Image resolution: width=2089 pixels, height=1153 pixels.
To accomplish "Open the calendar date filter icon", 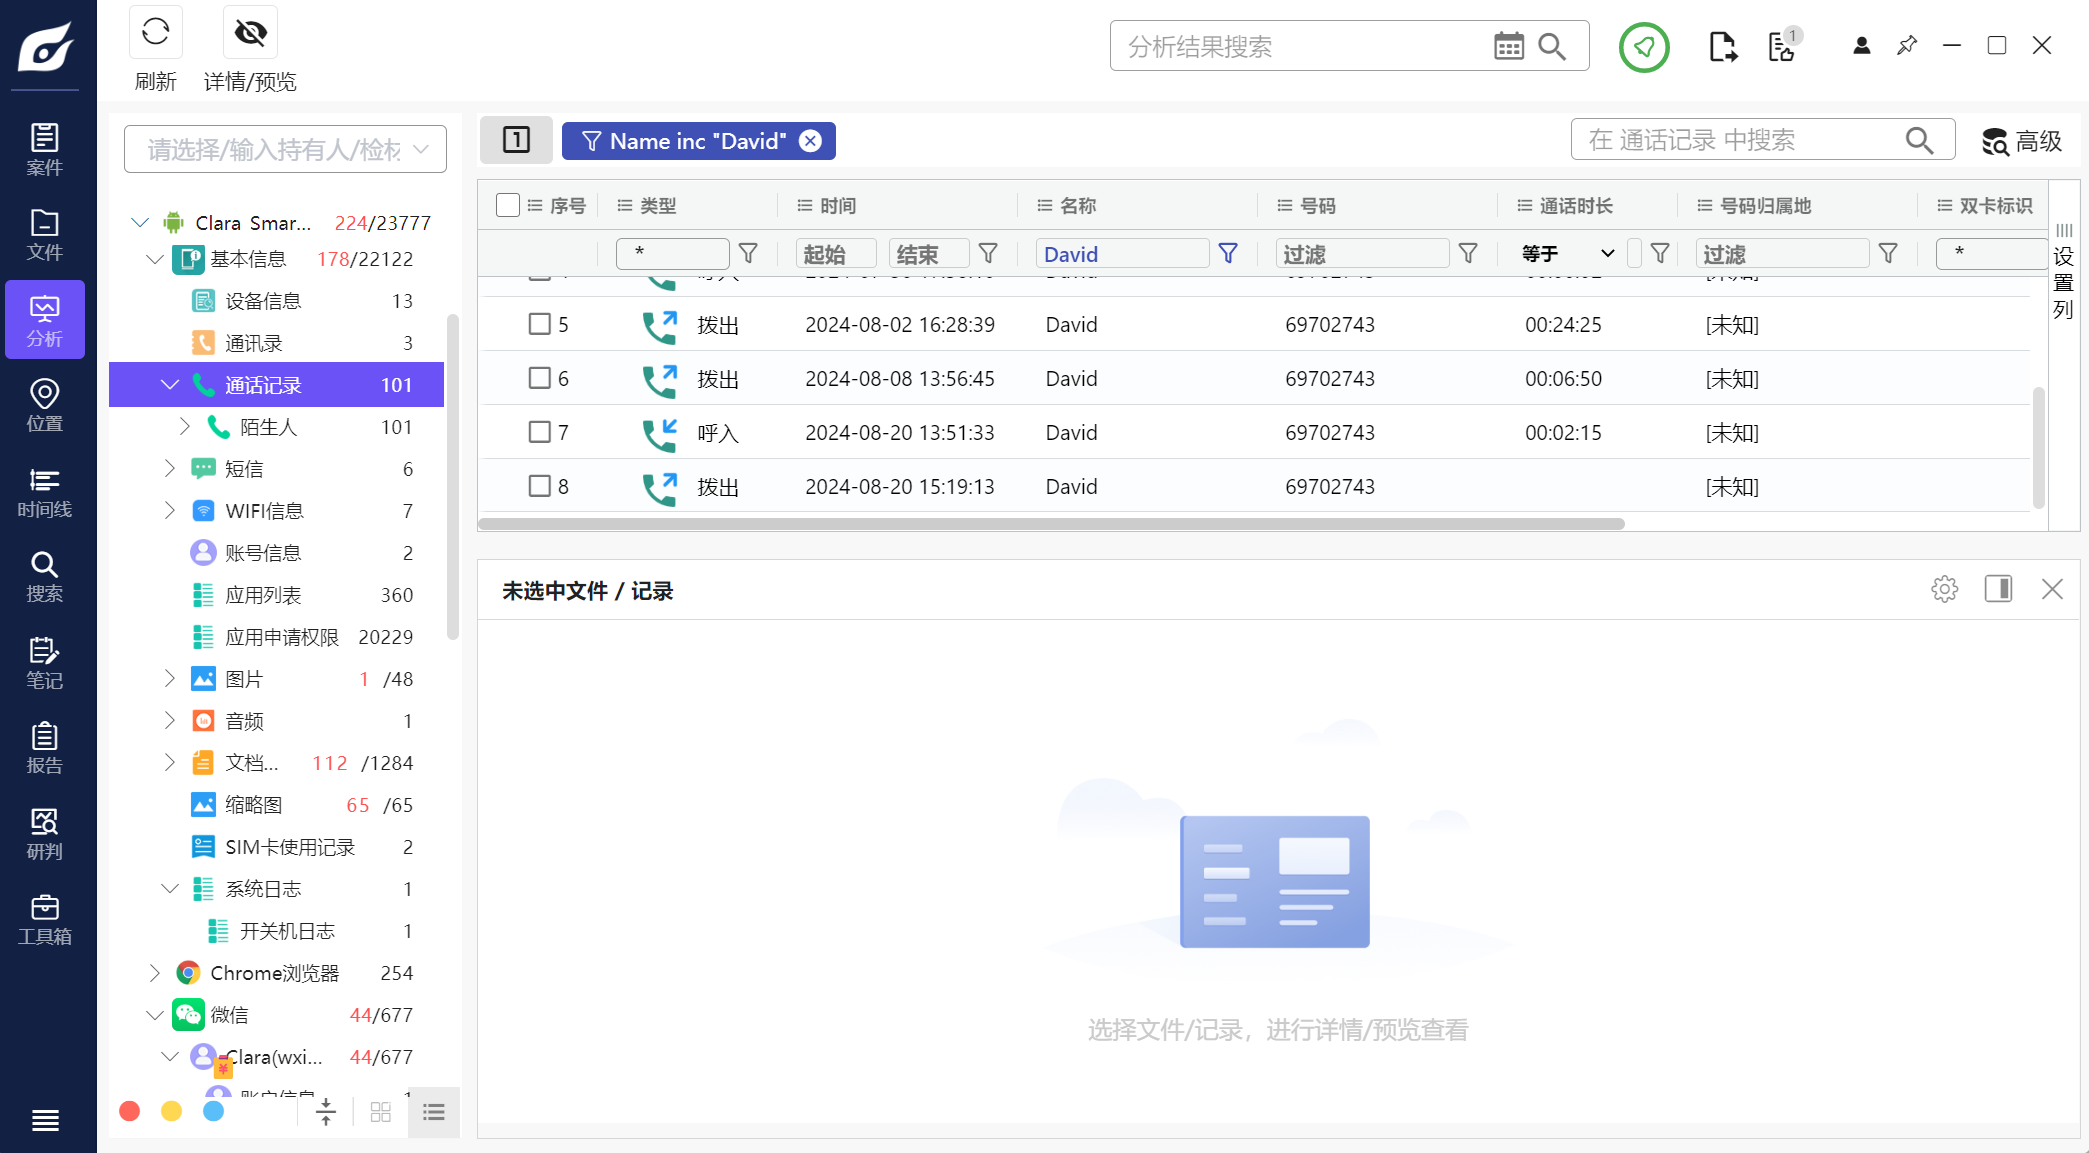I will 1508,46.
